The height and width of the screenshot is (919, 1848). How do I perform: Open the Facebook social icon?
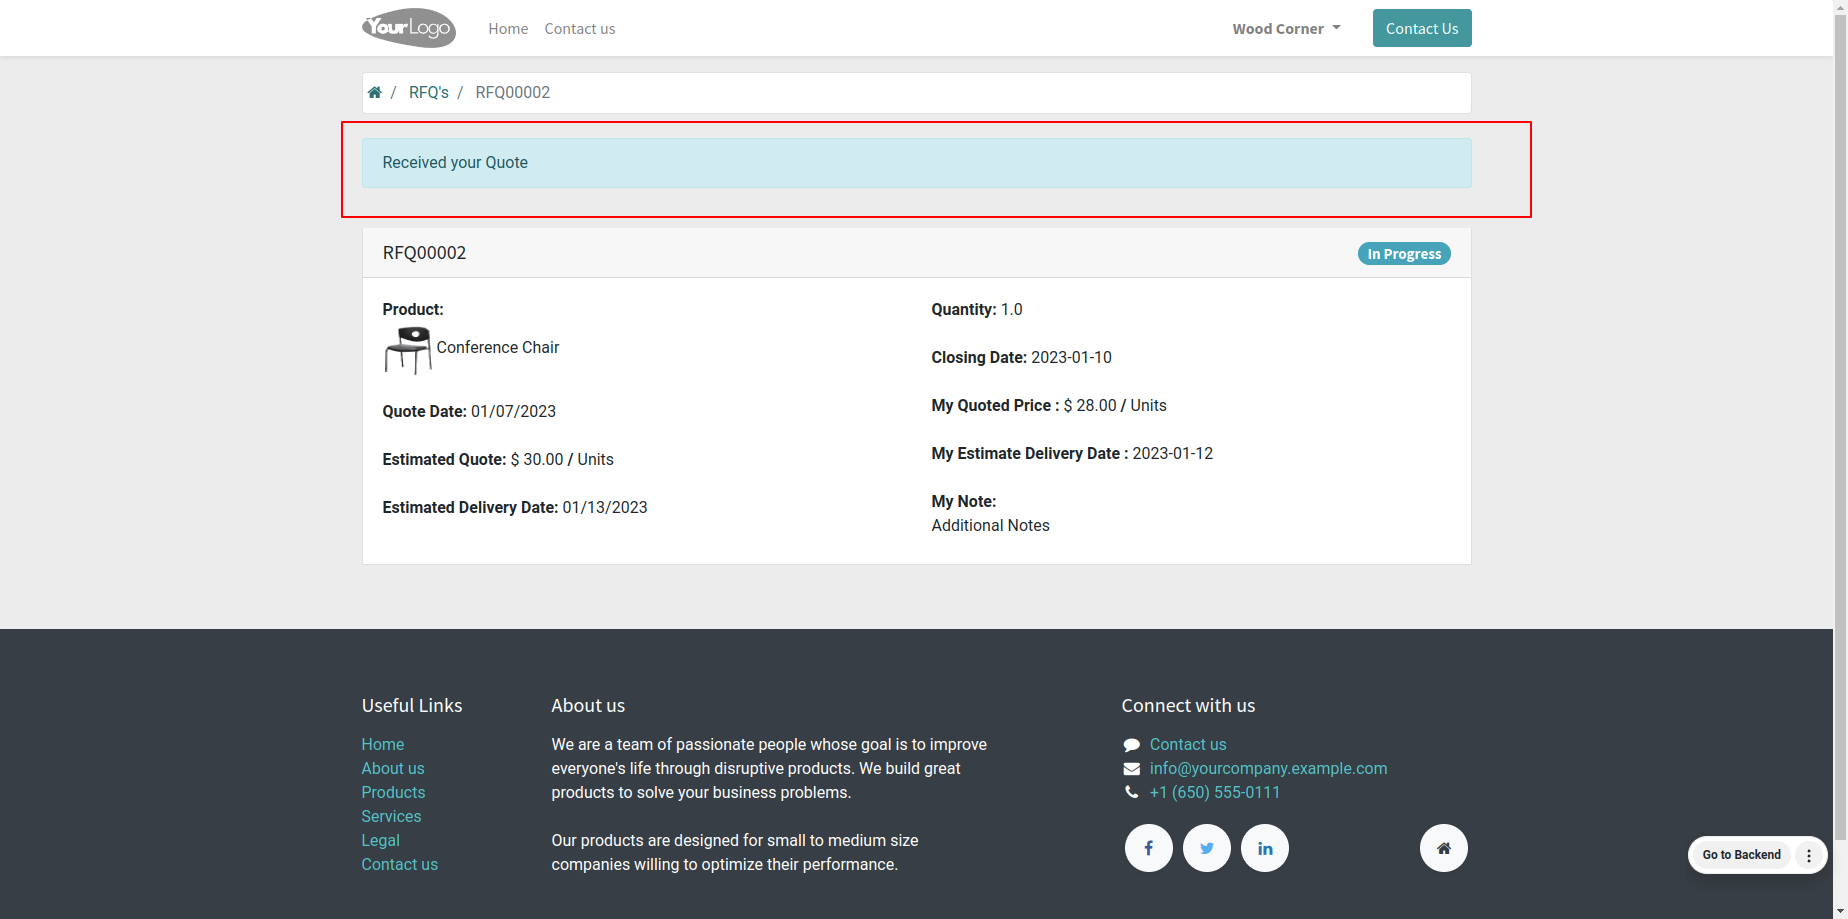click(1149, 848)
